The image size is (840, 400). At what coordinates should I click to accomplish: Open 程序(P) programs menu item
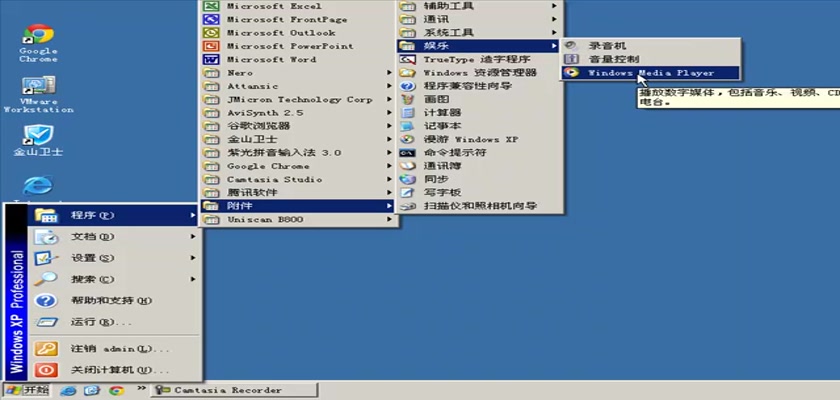[115, 215]
